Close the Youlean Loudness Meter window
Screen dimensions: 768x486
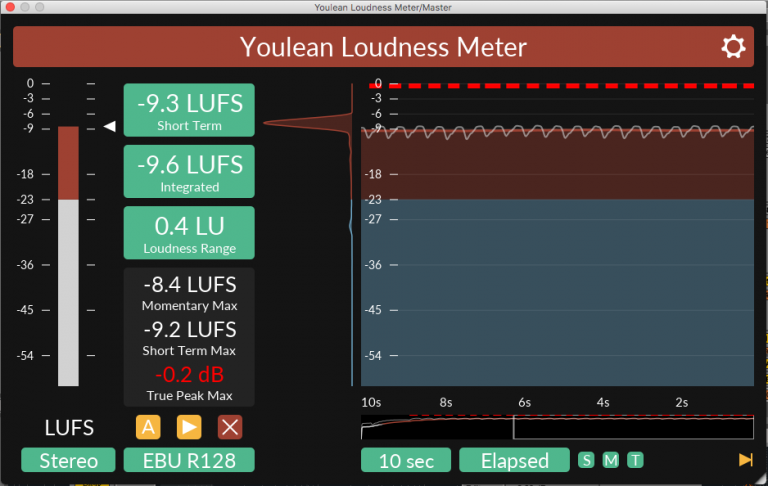point(10,7)
